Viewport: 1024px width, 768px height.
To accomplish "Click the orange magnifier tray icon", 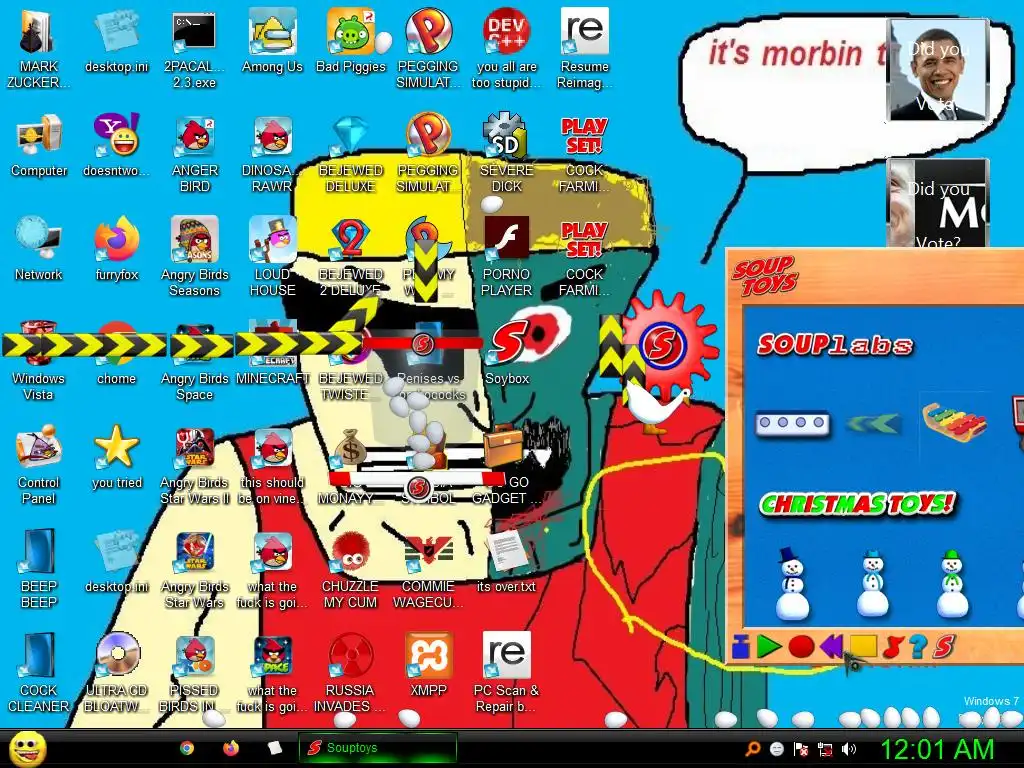I will (753, 749).
